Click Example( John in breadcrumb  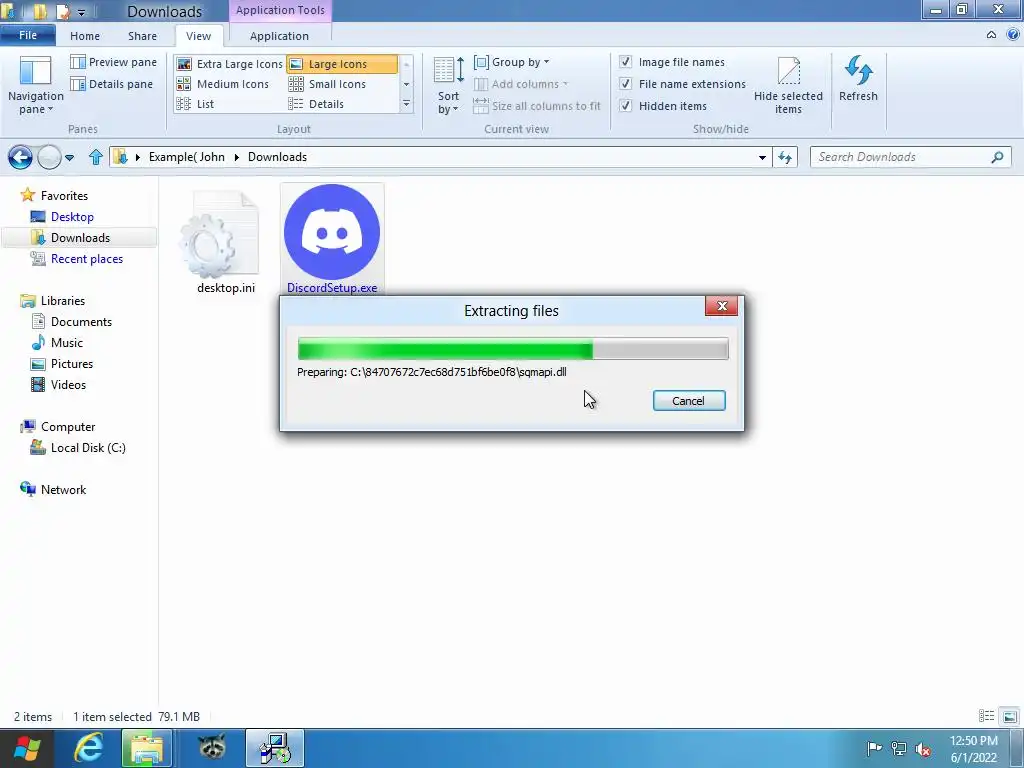point(187,157)
